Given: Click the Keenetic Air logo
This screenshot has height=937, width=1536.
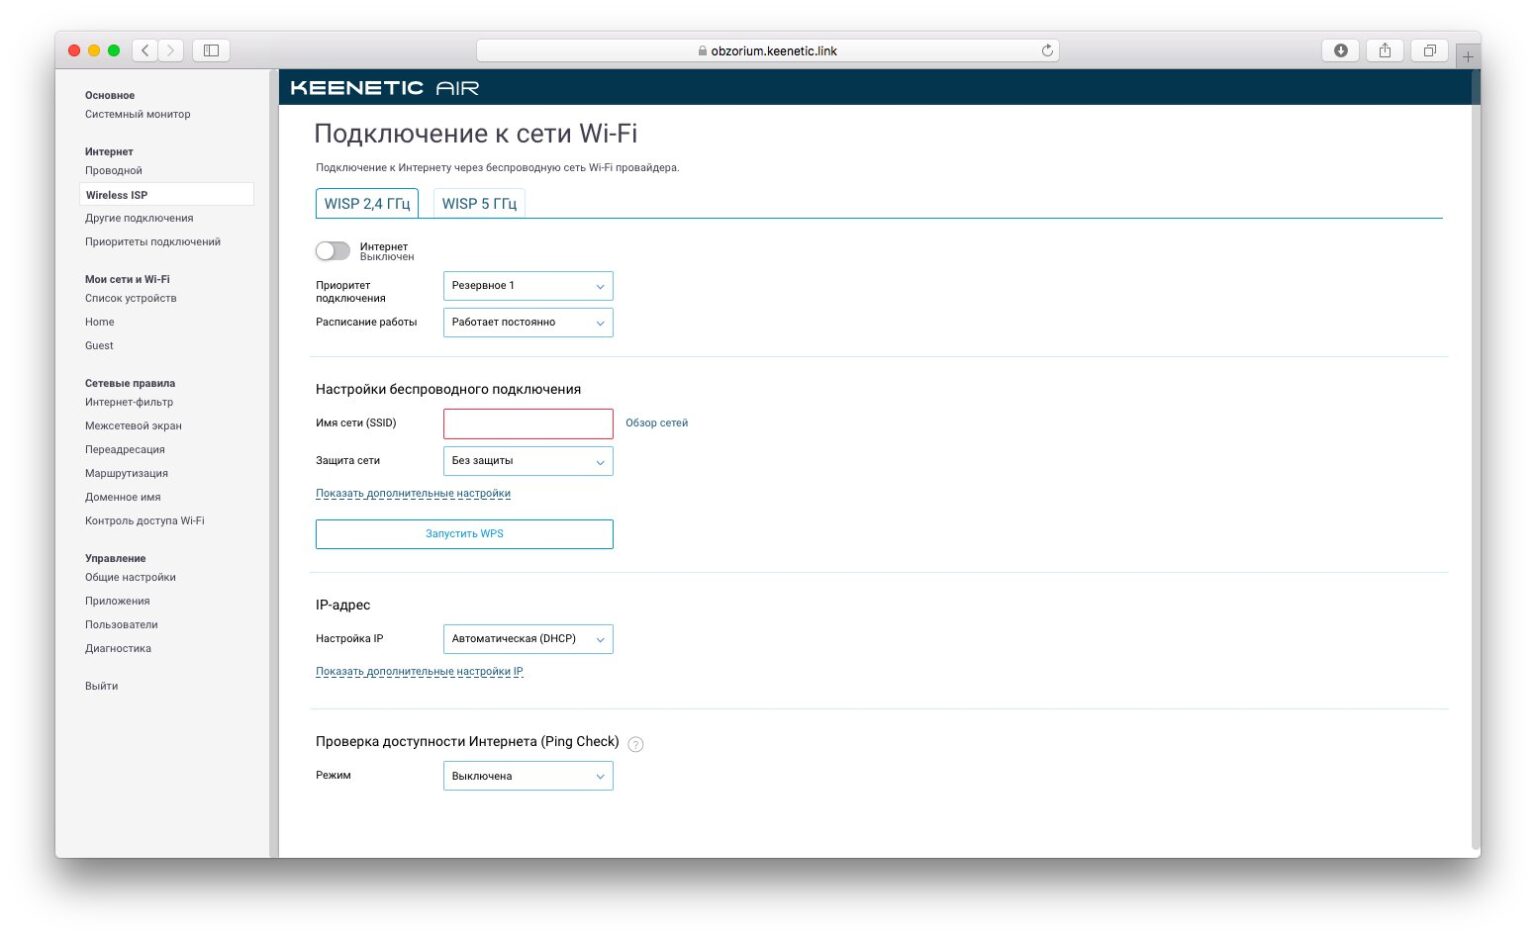Looking at the screenshot, I should click(x=385, y=88).
